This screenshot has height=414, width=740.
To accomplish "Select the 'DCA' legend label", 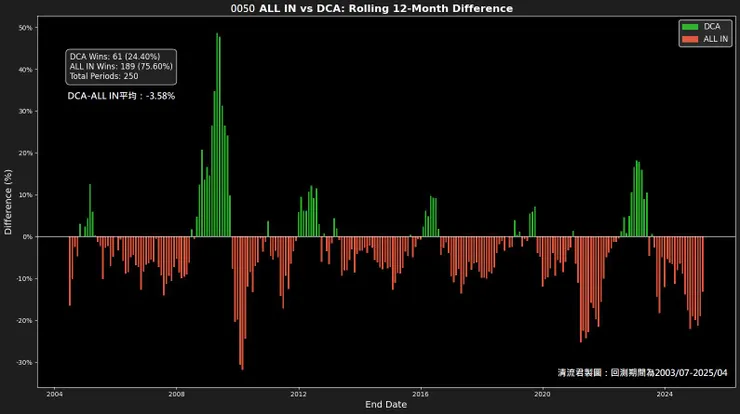I will 712,27.
